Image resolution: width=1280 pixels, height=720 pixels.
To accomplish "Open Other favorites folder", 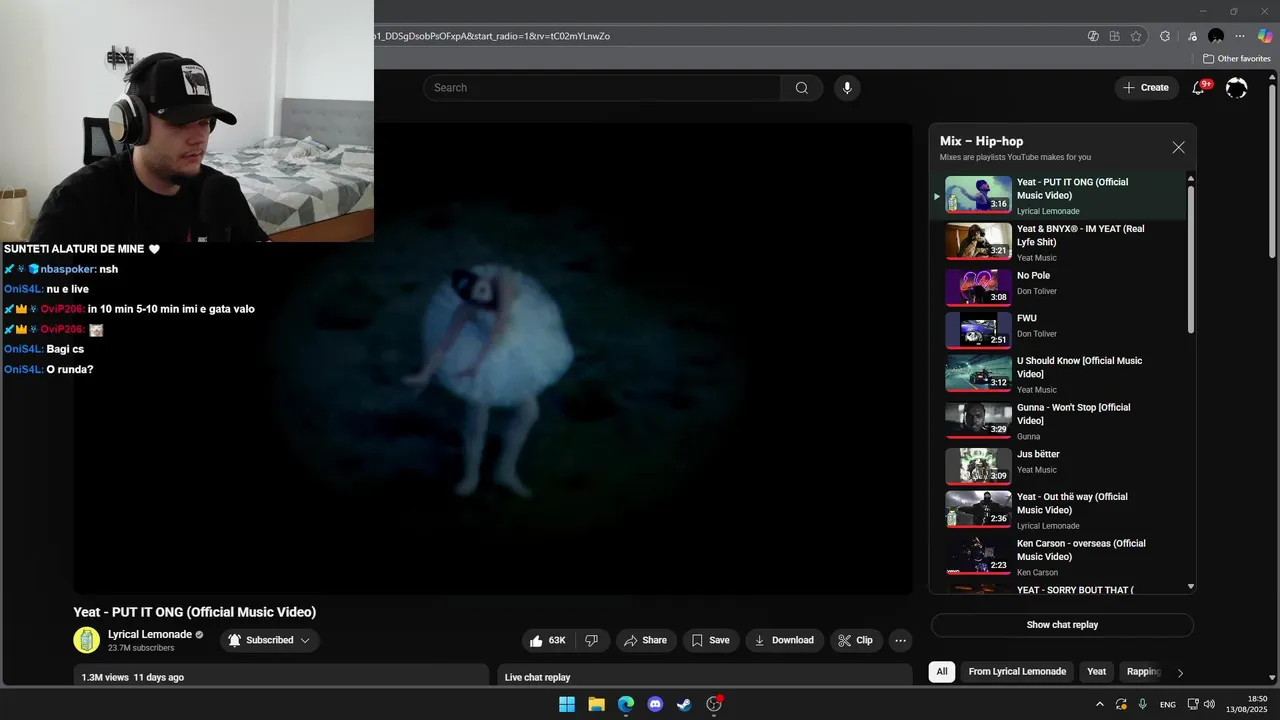I will [1236, 59].
